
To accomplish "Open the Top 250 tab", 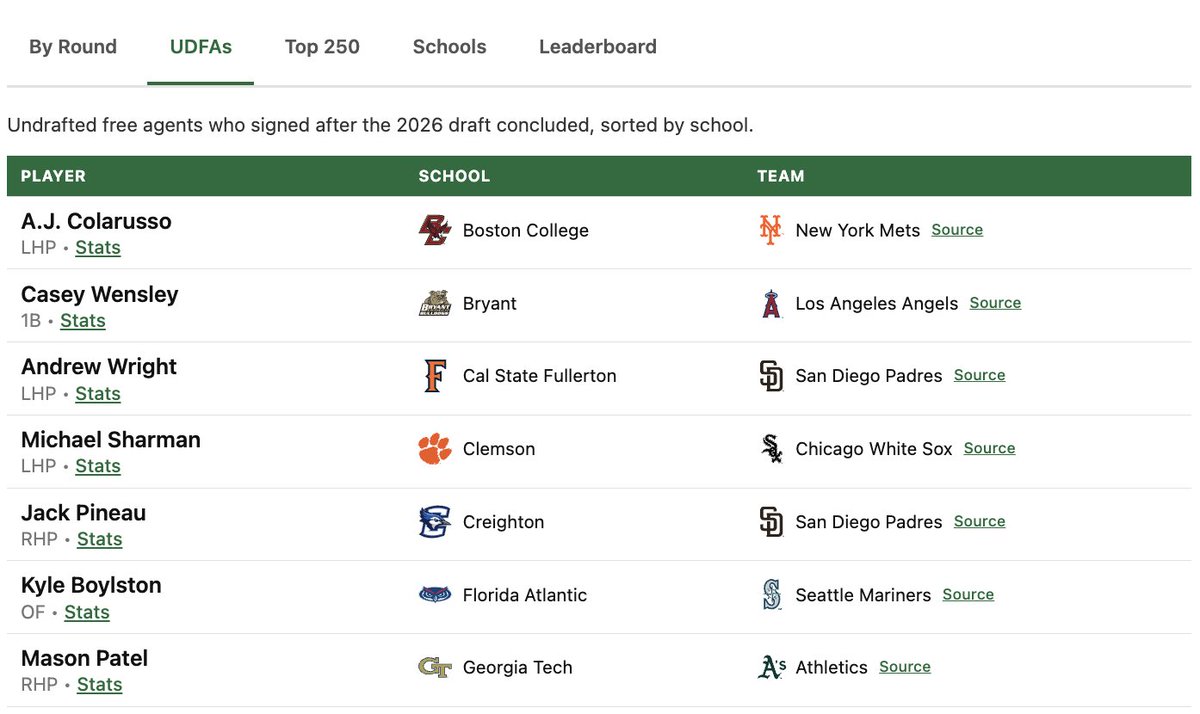I will (x=322, y=47).
